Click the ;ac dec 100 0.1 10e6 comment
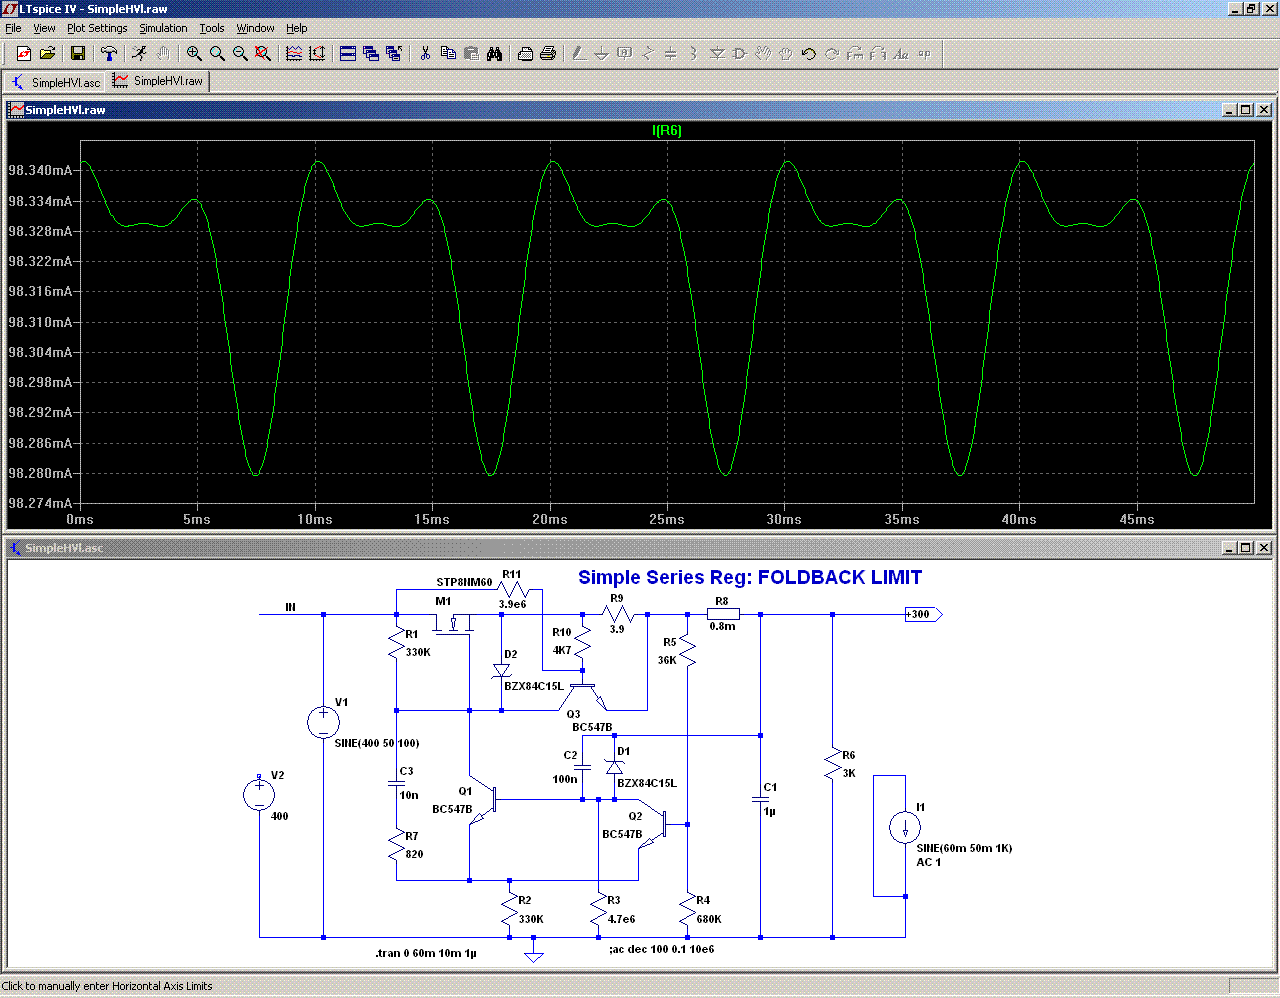The height and width of the screenshot is (998, 1280). tap(662, 949)
